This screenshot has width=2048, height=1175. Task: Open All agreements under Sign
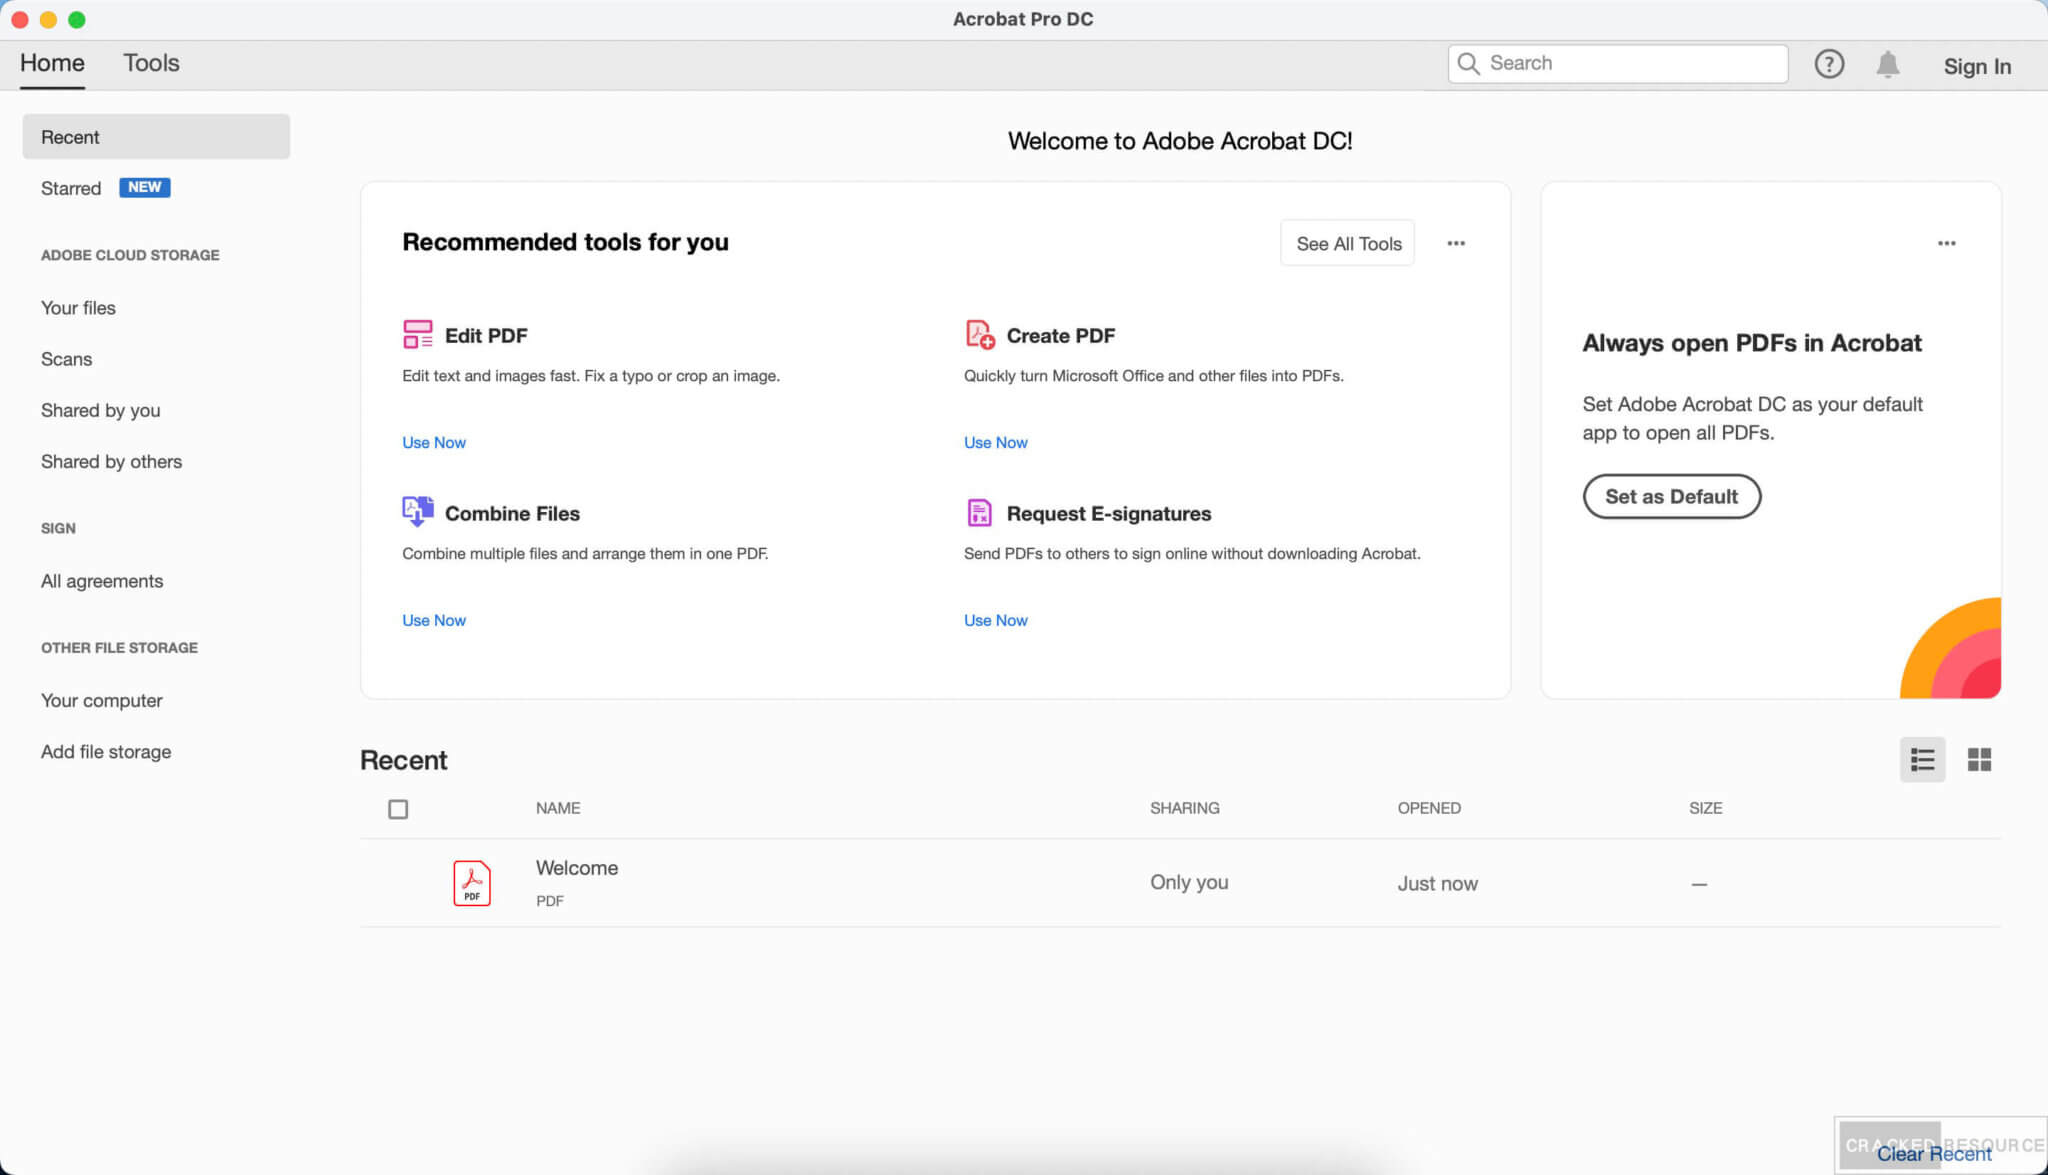[x=102, y=581]
